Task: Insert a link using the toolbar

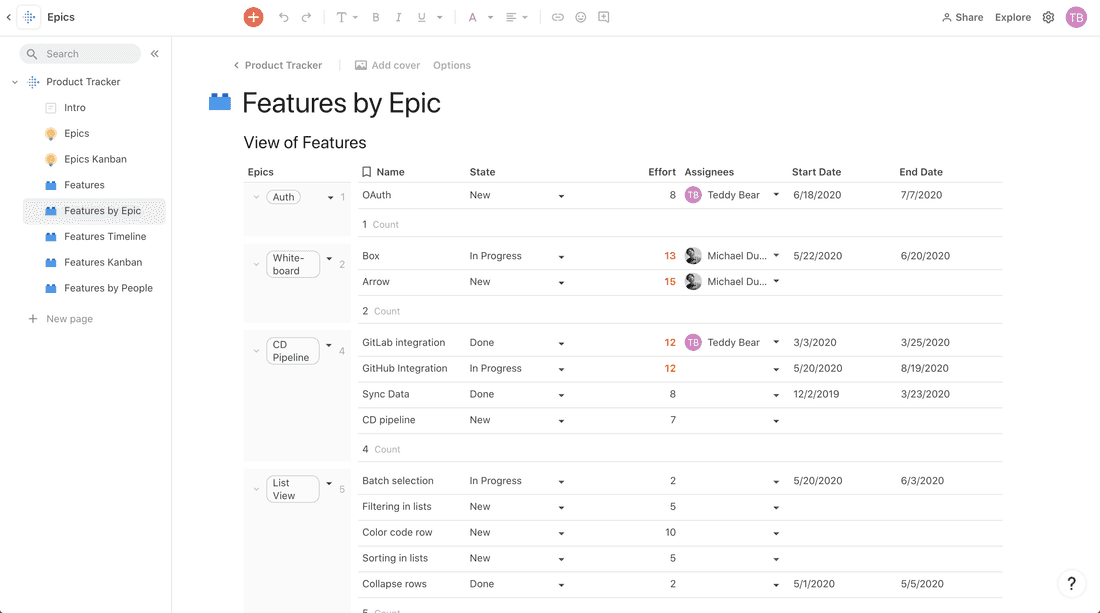Action: coord(558,17)
